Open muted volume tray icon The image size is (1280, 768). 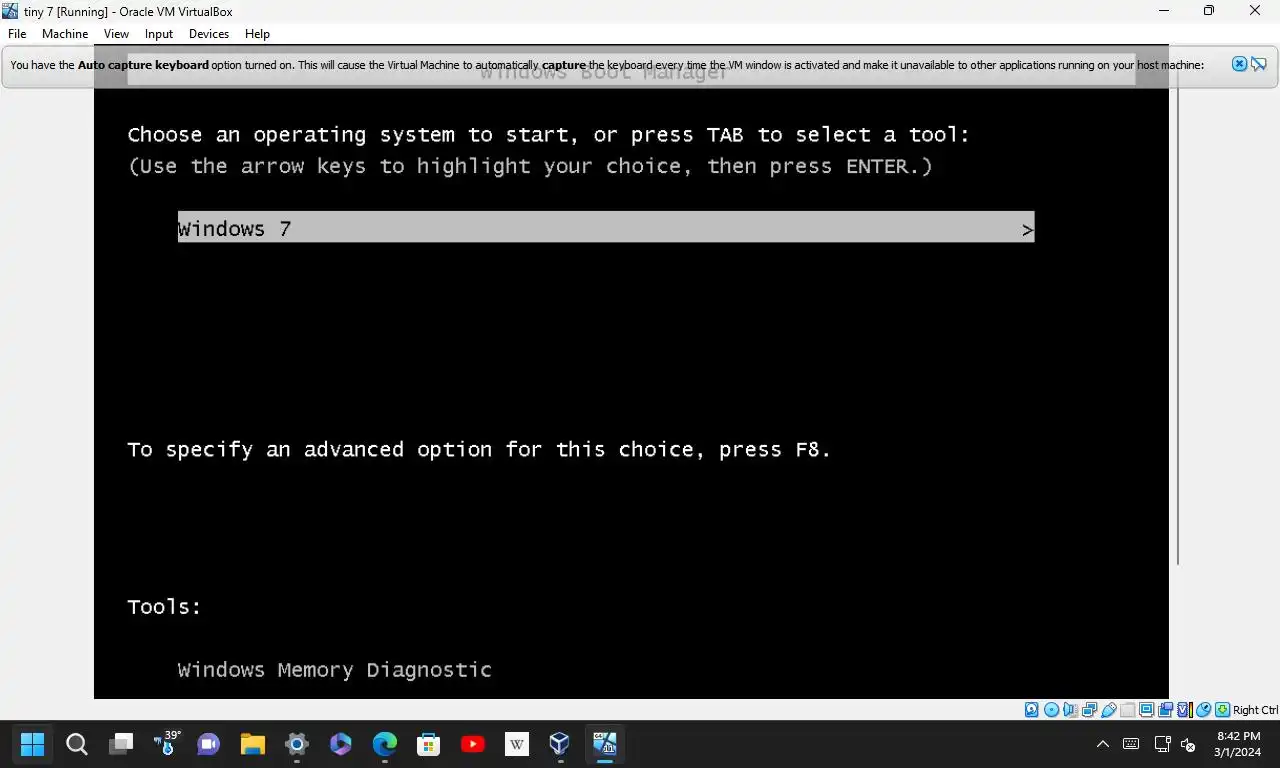(x=1188, y=744)
